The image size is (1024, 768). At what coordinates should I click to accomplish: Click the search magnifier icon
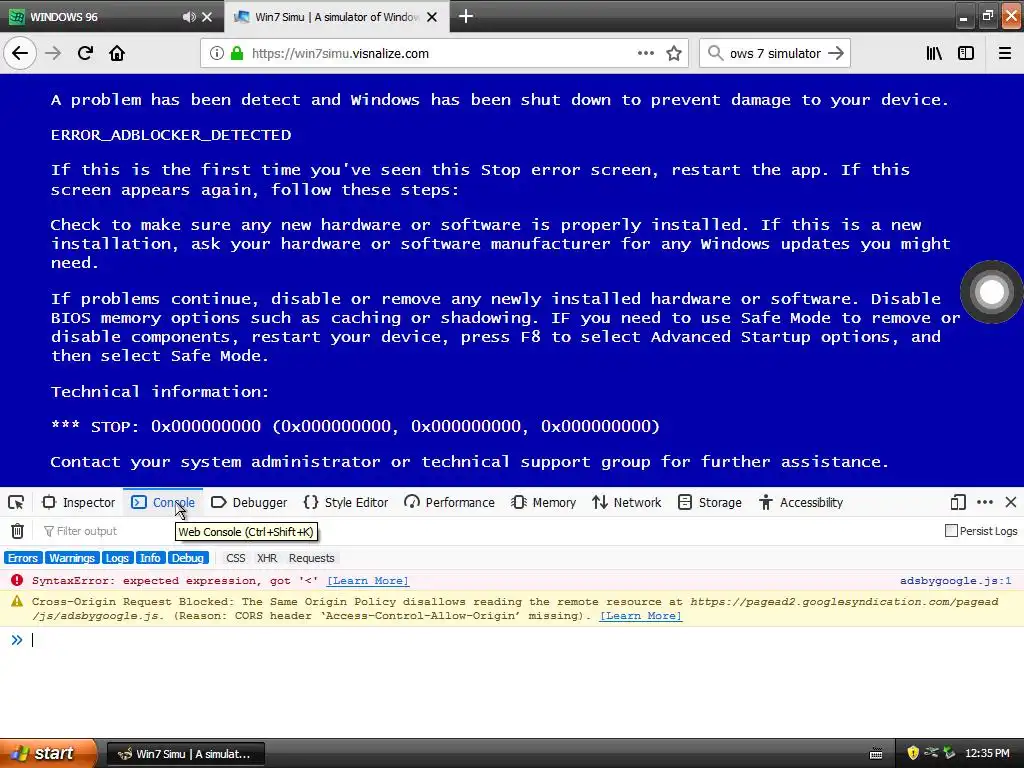[715, 54]
